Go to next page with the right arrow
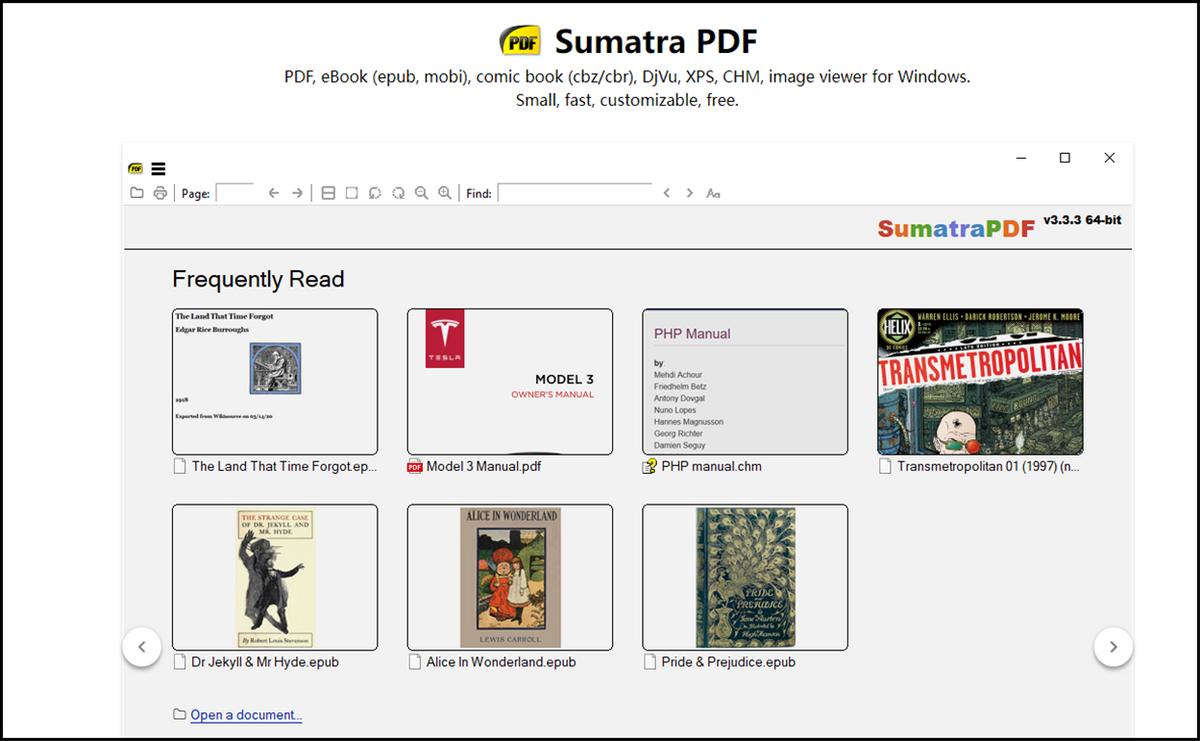Screen dimensions: 1200x741 pyautogui.click(x=297, y=193)
